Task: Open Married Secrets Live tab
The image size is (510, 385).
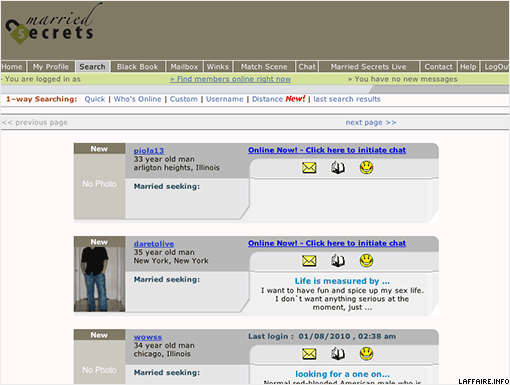Action: point(369,67)
